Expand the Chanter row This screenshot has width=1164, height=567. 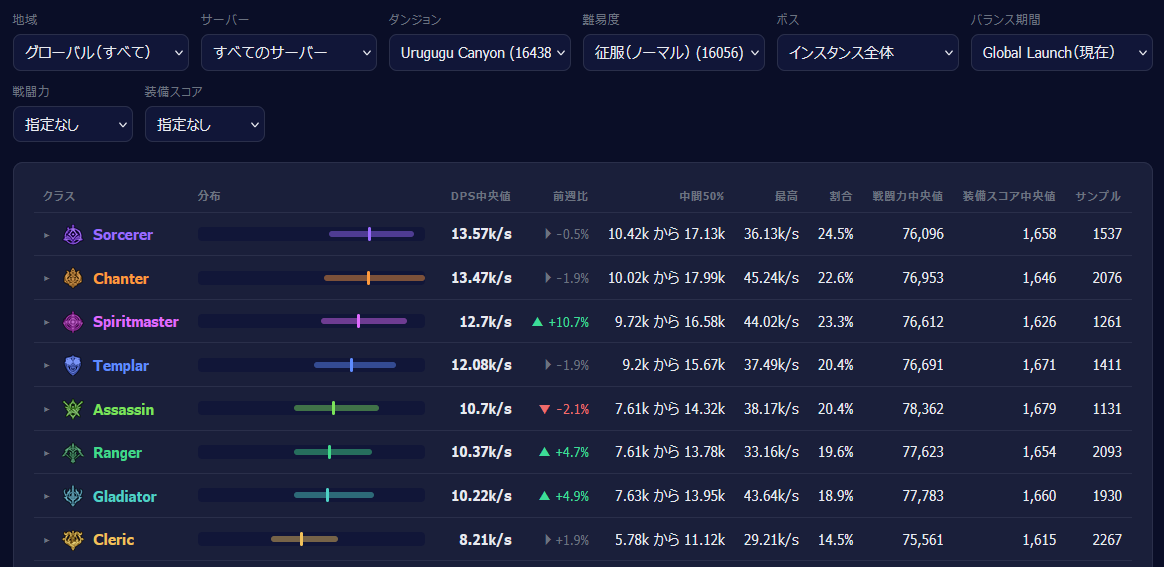(47, 278)
